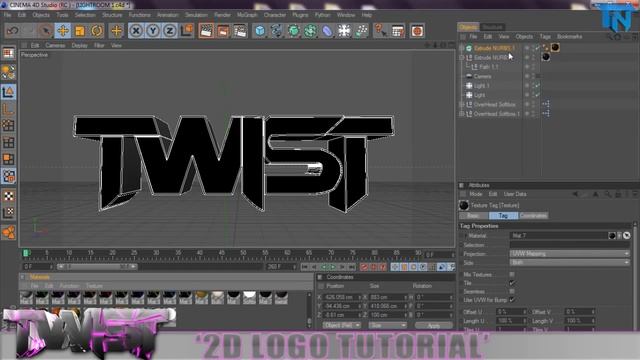Viewport: 640px width, 360px height.
Task: Toggle the Mix Textures checkbox
Action: pyautogui.click(x=512, y=274)
